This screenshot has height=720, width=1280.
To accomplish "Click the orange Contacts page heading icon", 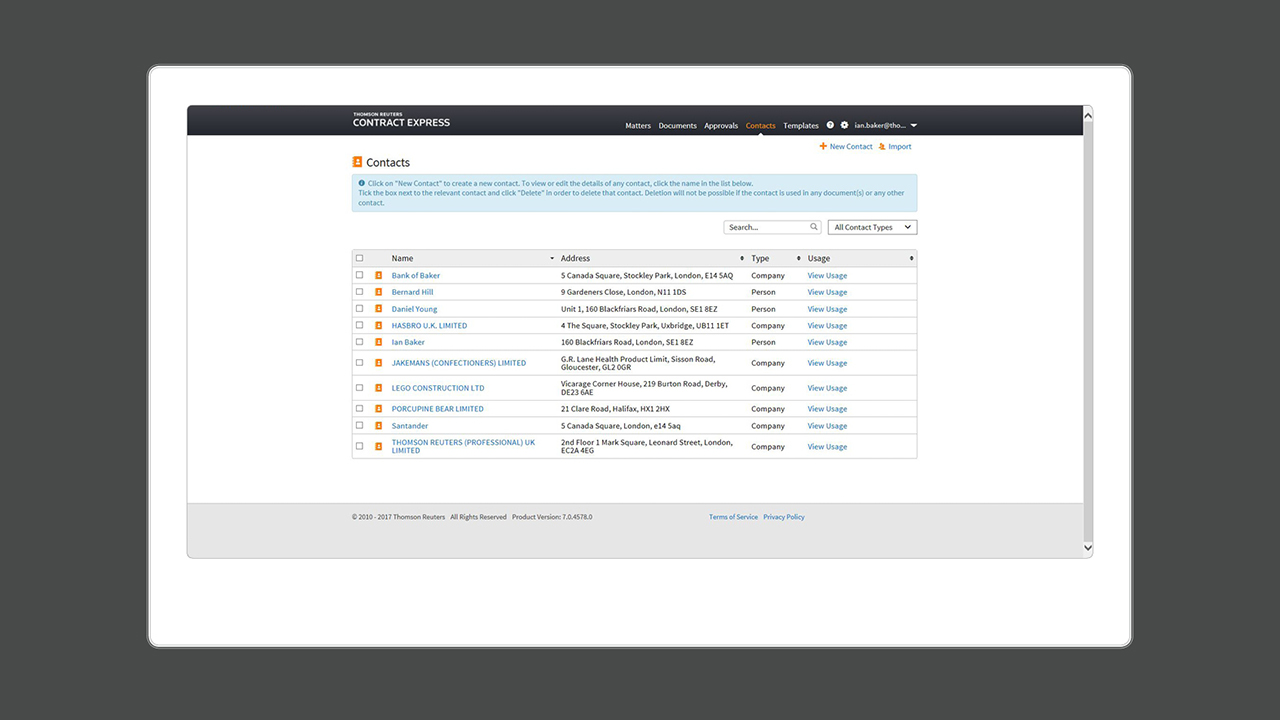I will [357, 162].
